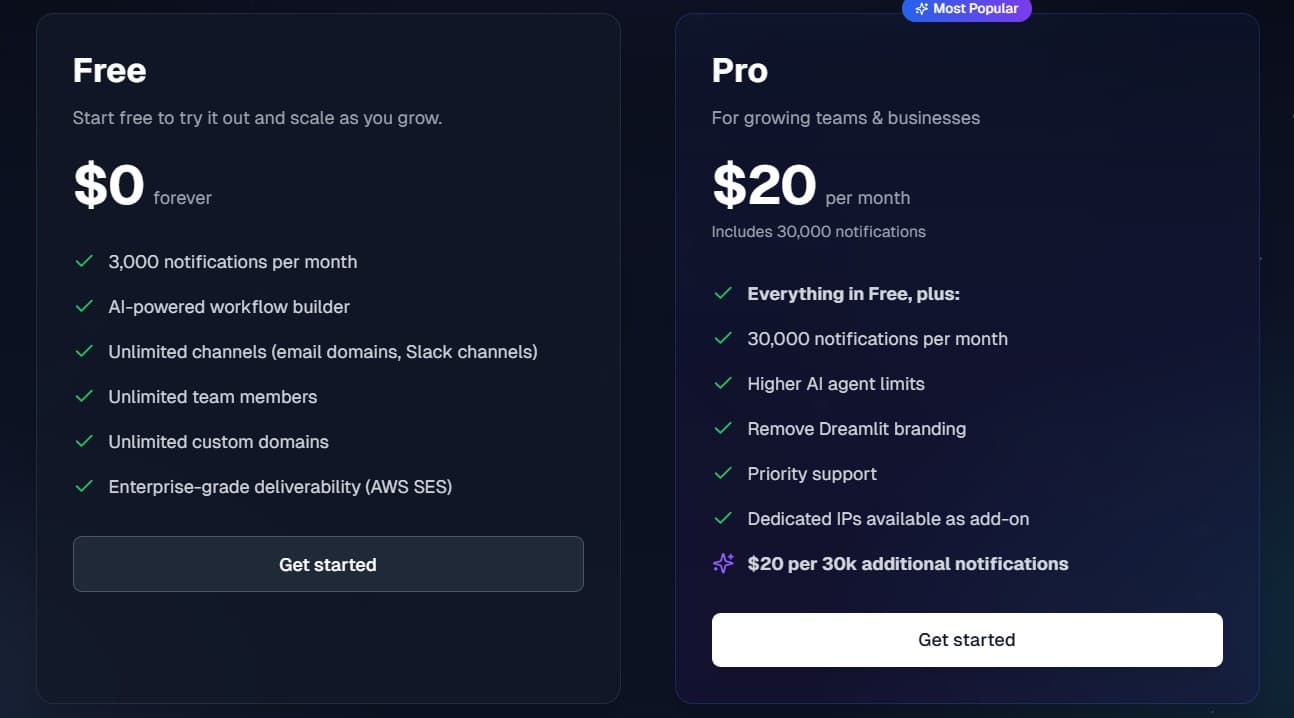Select the checkmark beside Unlimited channels feature
Screen dimensions: 1294x718
(85, 351)
